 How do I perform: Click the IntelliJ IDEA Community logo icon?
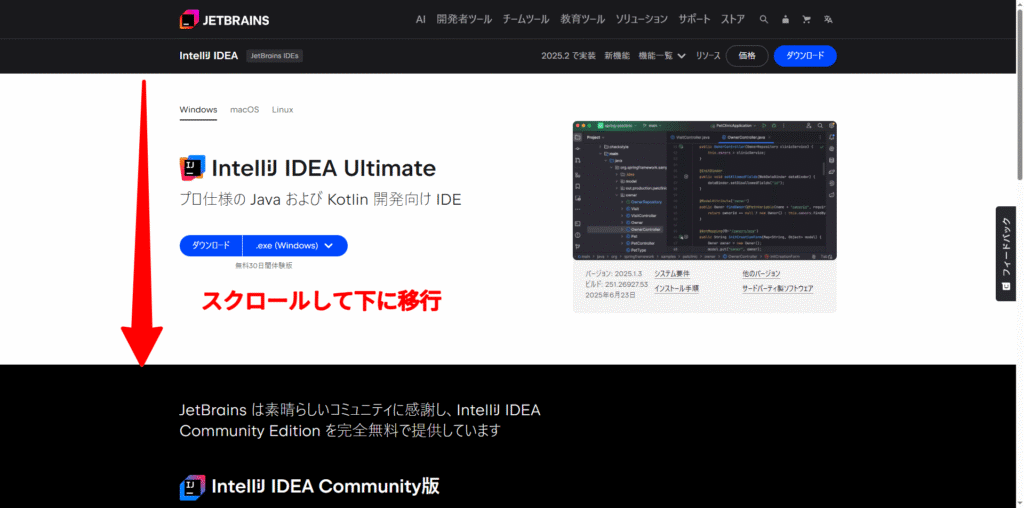pyautogui.click(x=192, y=487)
